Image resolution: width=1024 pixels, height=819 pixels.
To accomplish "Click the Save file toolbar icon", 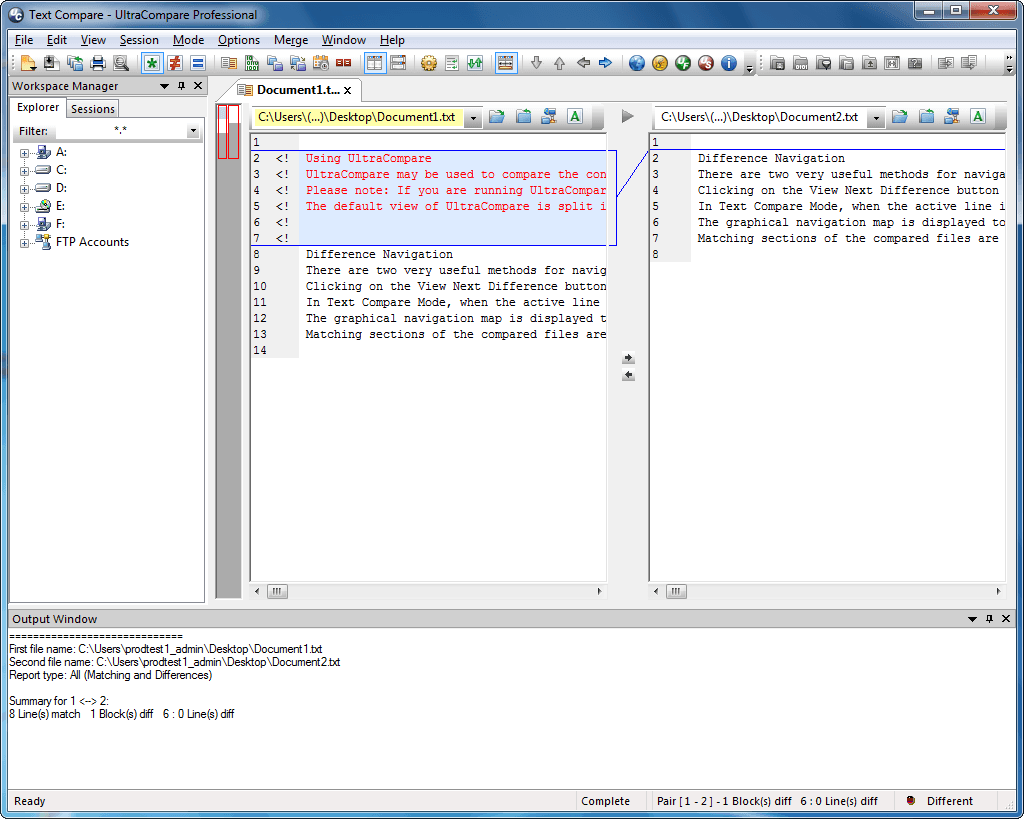I will [52, 63].
